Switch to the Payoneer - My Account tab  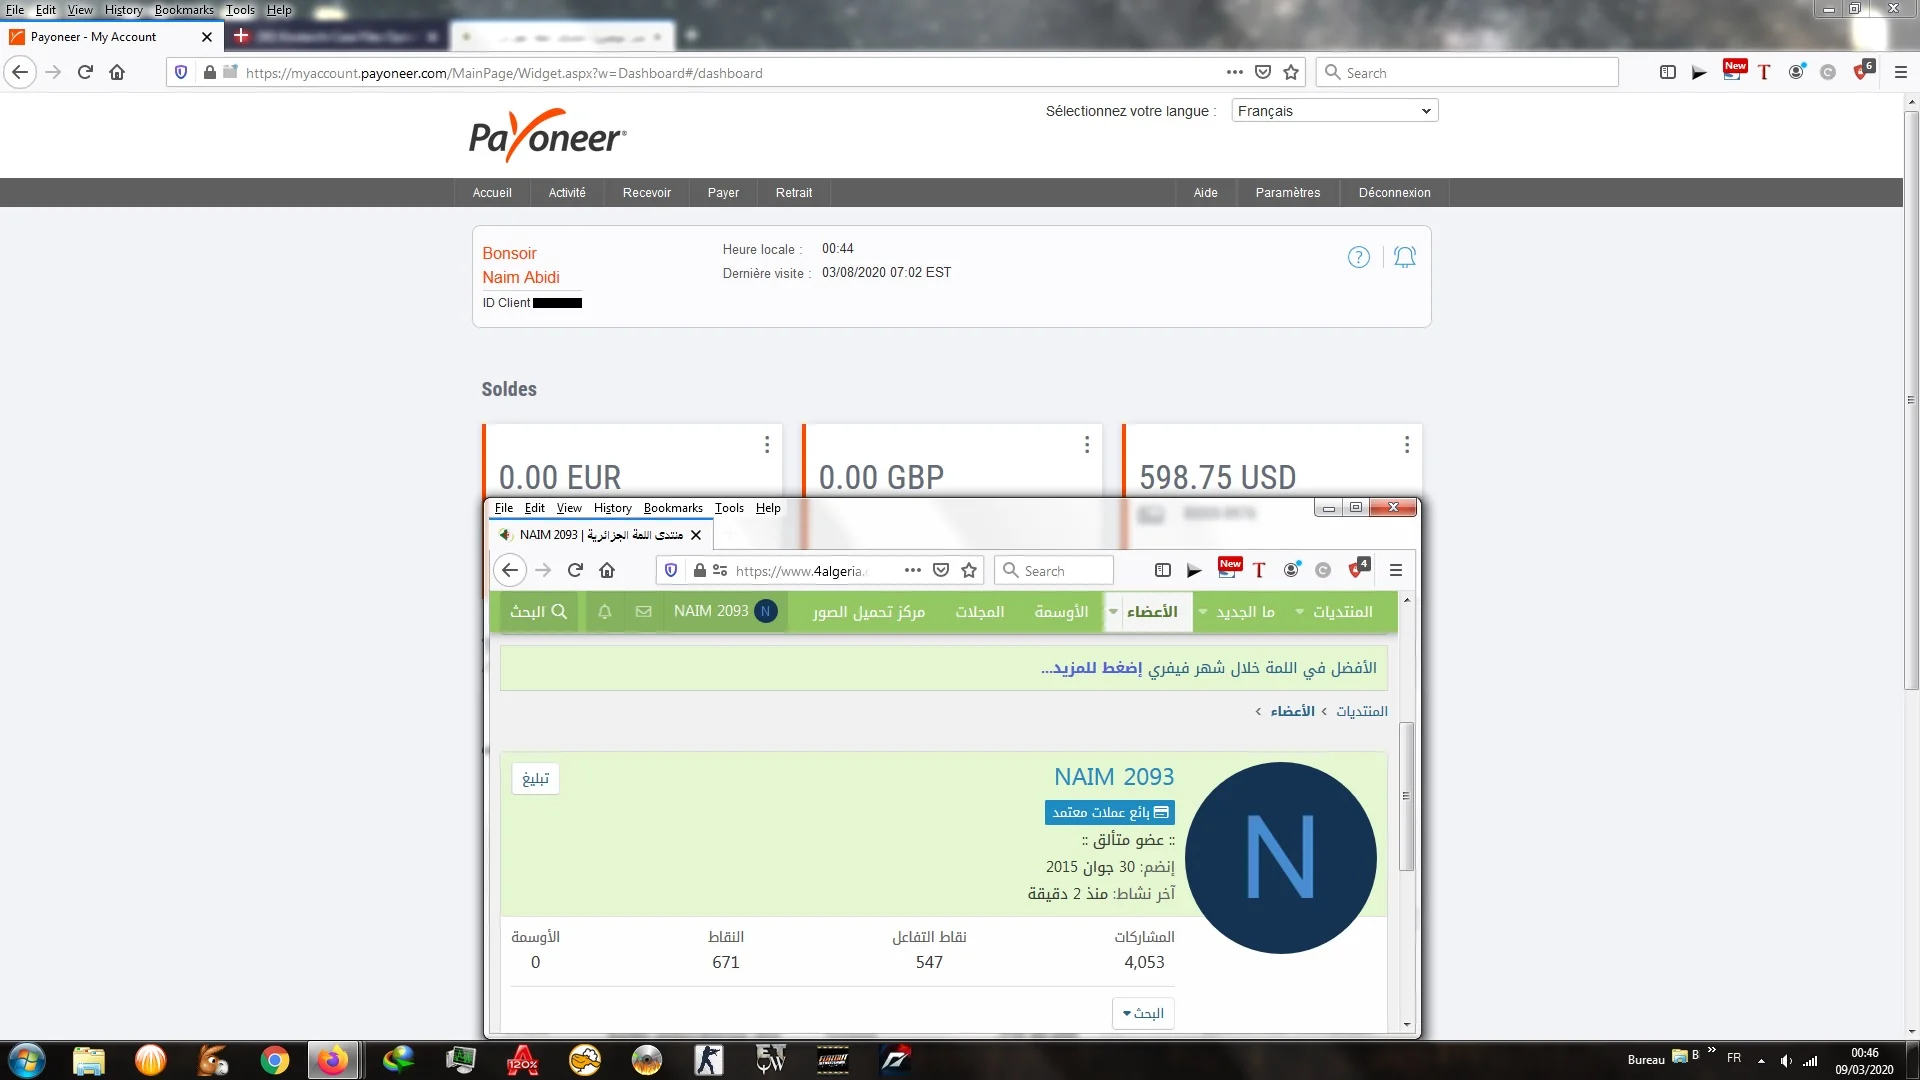(95, 37)
